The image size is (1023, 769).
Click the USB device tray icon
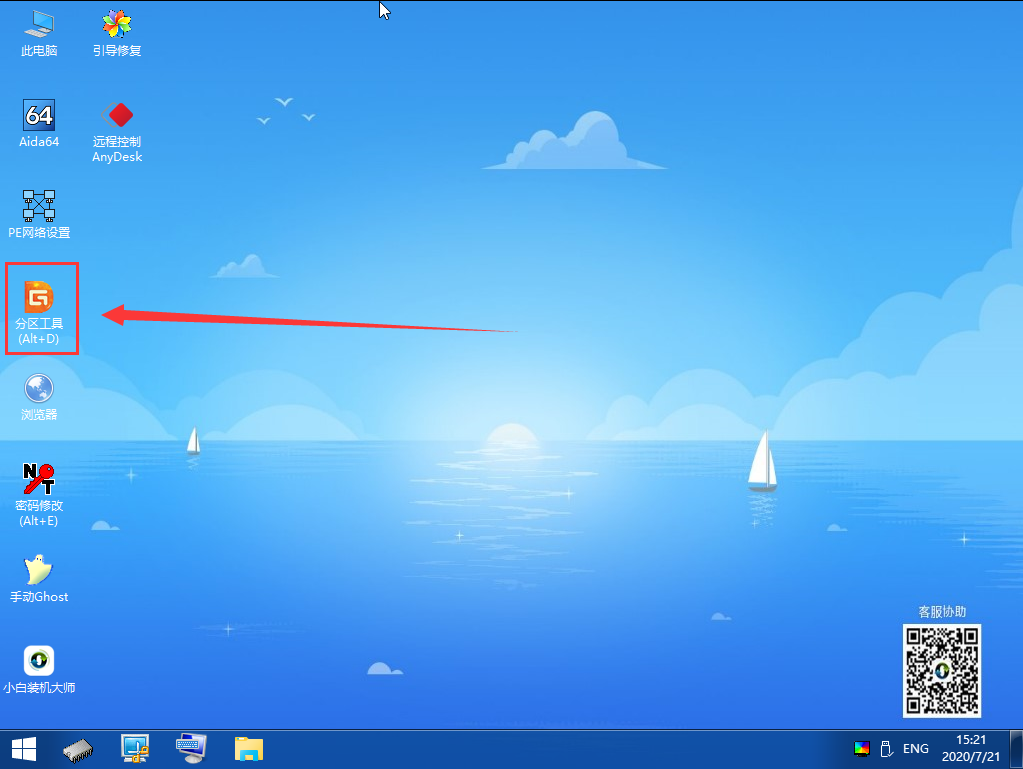(886, 749)
